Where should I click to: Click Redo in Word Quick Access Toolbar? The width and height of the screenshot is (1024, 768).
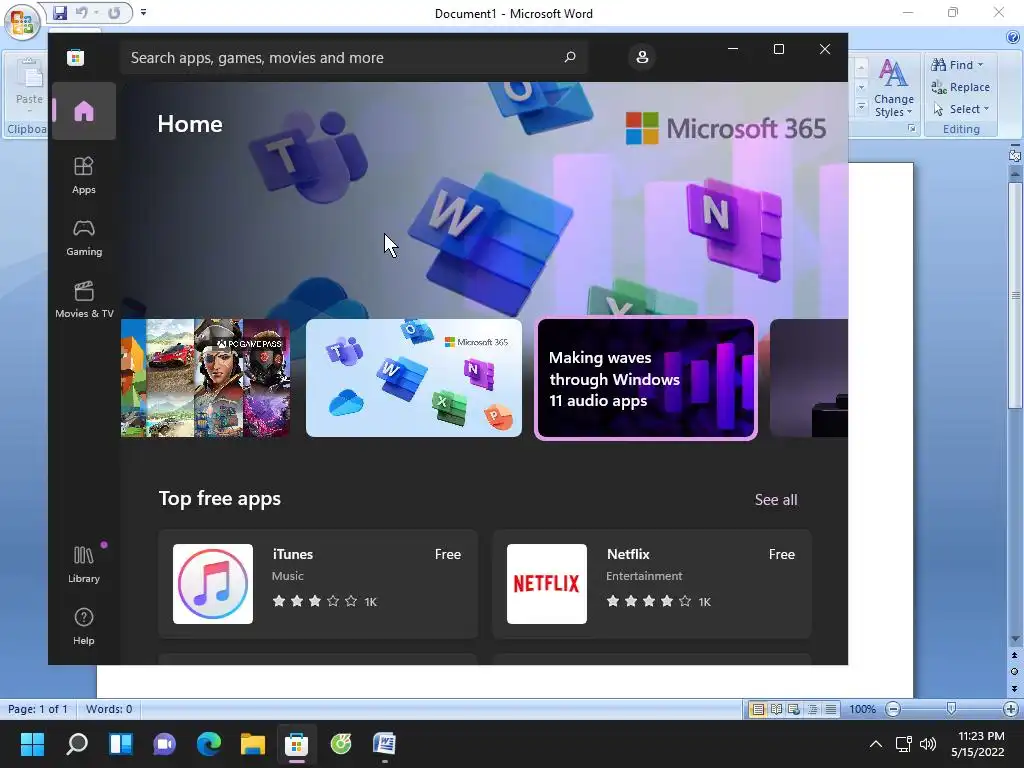114,12
